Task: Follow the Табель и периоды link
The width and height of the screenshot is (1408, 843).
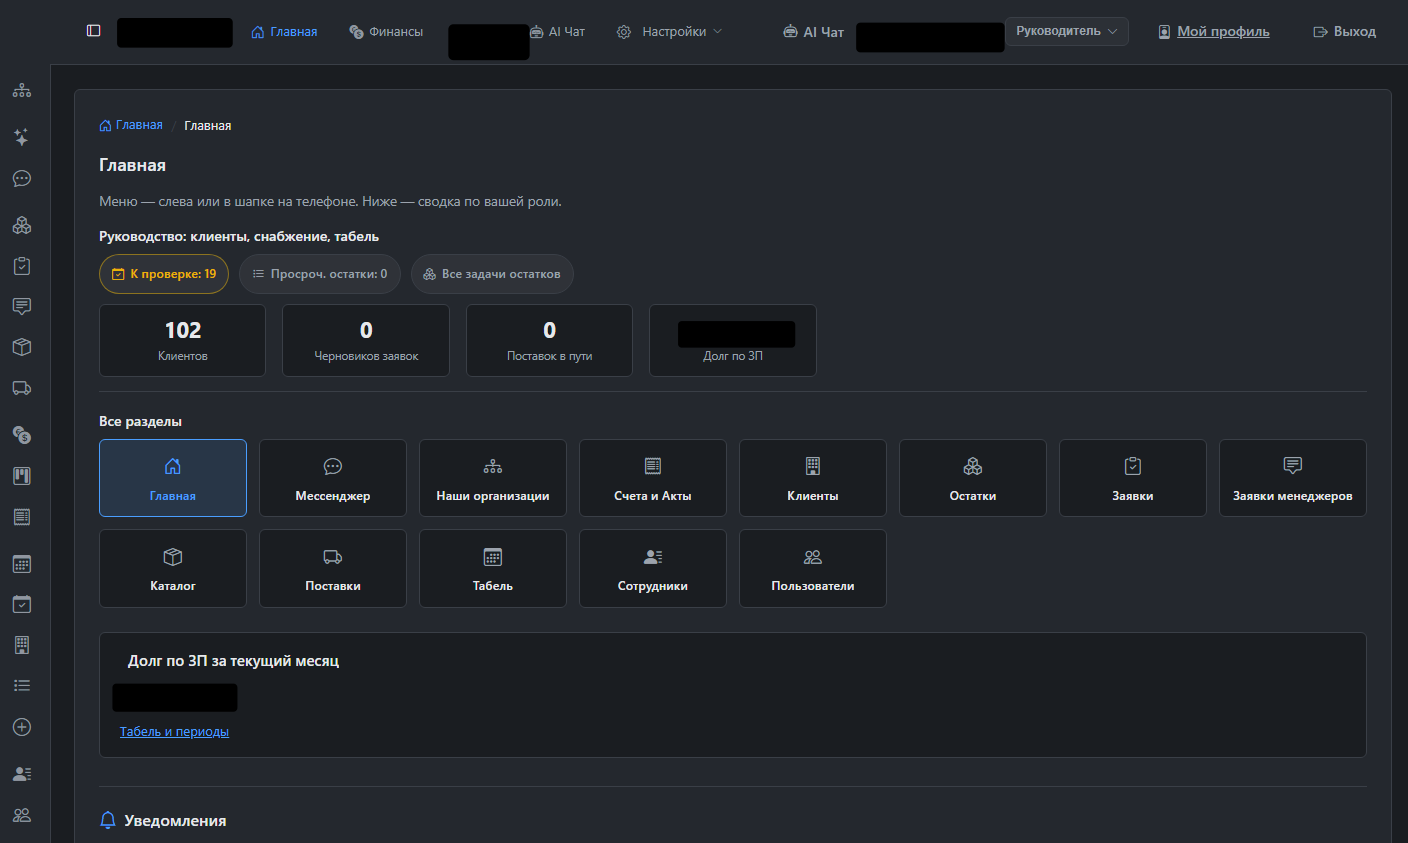Action: (174, 732)
